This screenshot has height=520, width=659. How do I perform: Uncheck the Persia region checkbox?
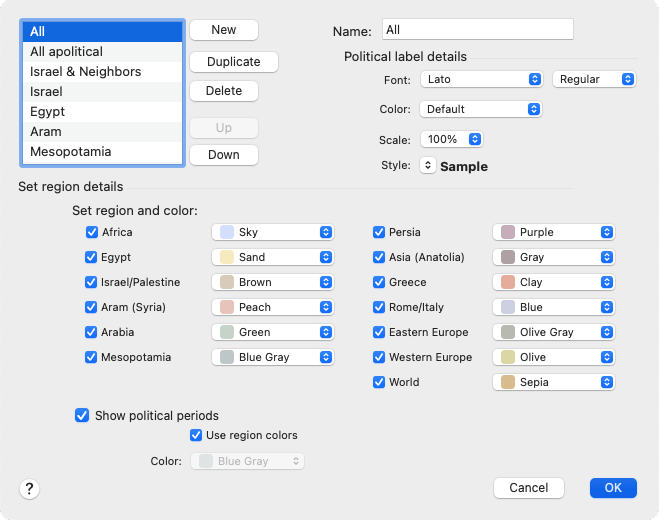point(379,232)
